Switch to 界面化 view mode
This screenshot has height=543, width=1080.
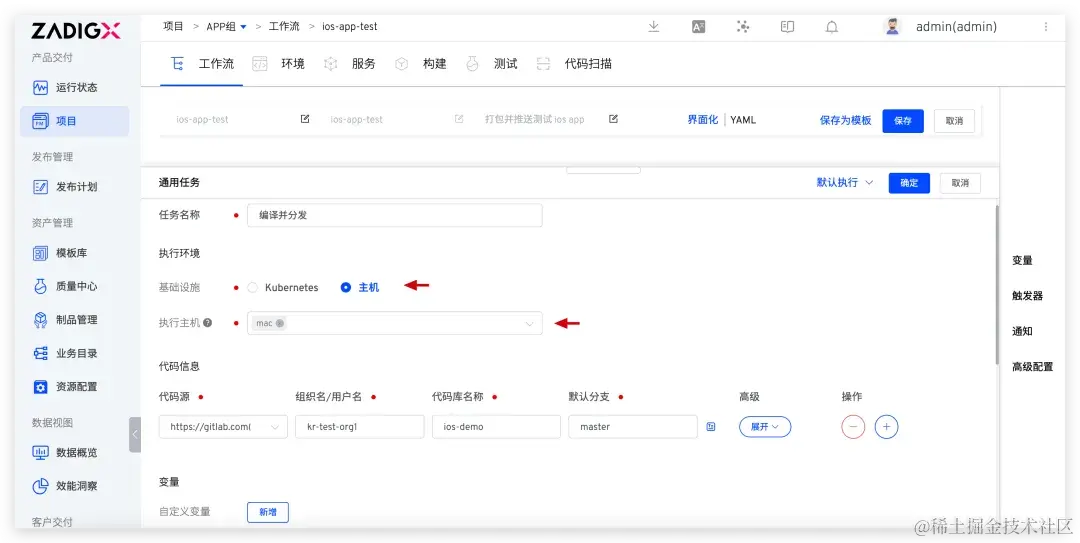coord(703,120)
